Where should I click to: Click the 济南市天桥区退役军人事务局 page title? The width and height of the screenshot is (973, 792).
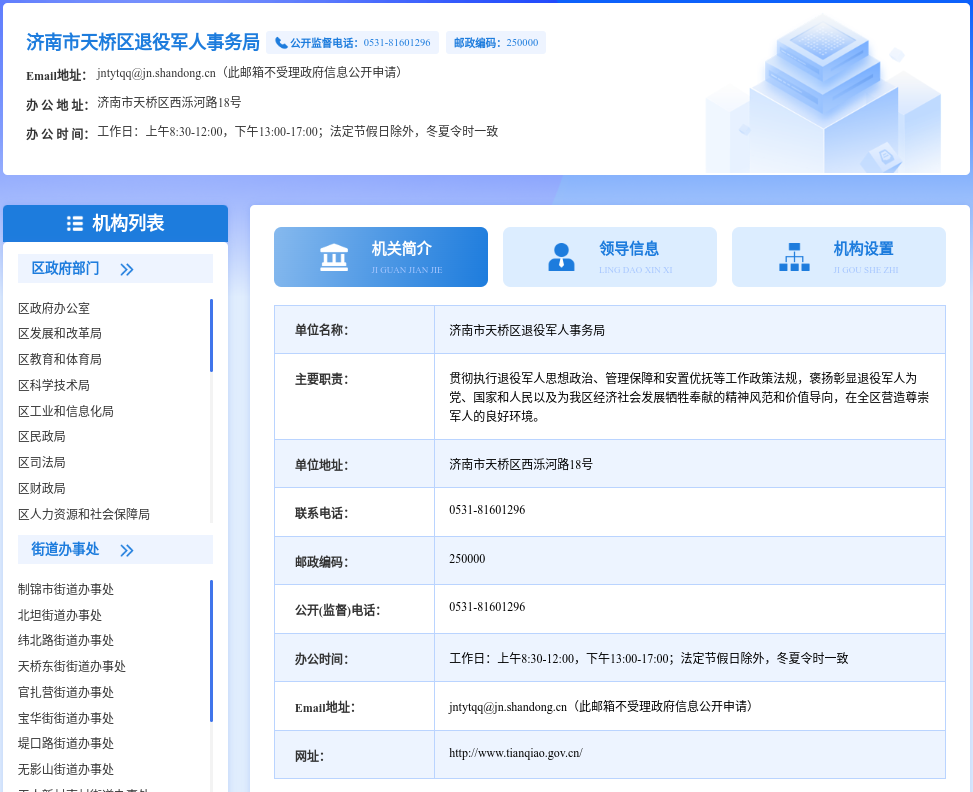click(143, 42)
